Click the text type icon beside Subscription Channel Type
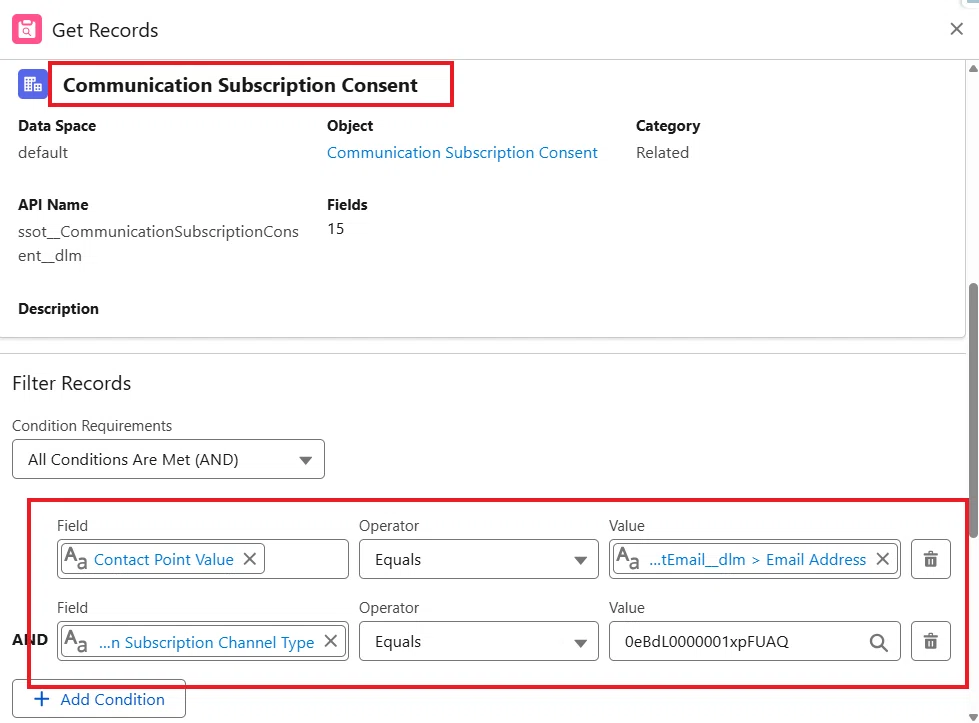Viewport: 979px width, 723px height. click(76, 641)
